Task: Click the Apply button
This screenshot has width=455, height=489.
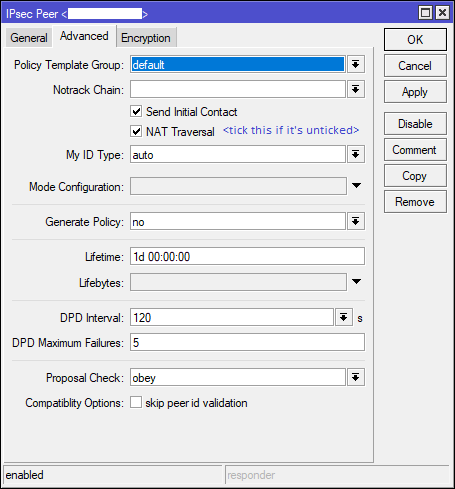Action: point(415,92)
